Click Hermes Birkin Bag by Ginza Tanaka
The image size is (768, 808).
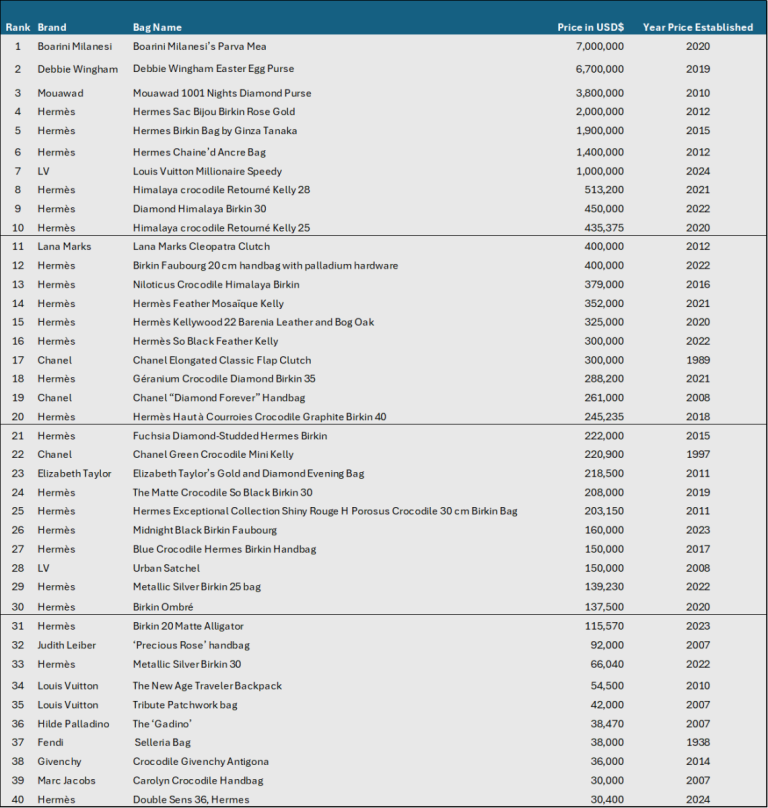215,131
